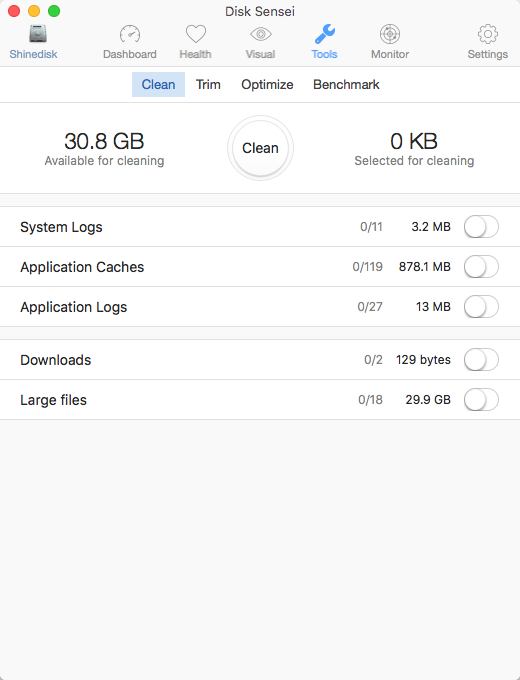Click the 29.9 GB size value
The height and width of the screenshot is (680, 520).
tap(428, 400)
